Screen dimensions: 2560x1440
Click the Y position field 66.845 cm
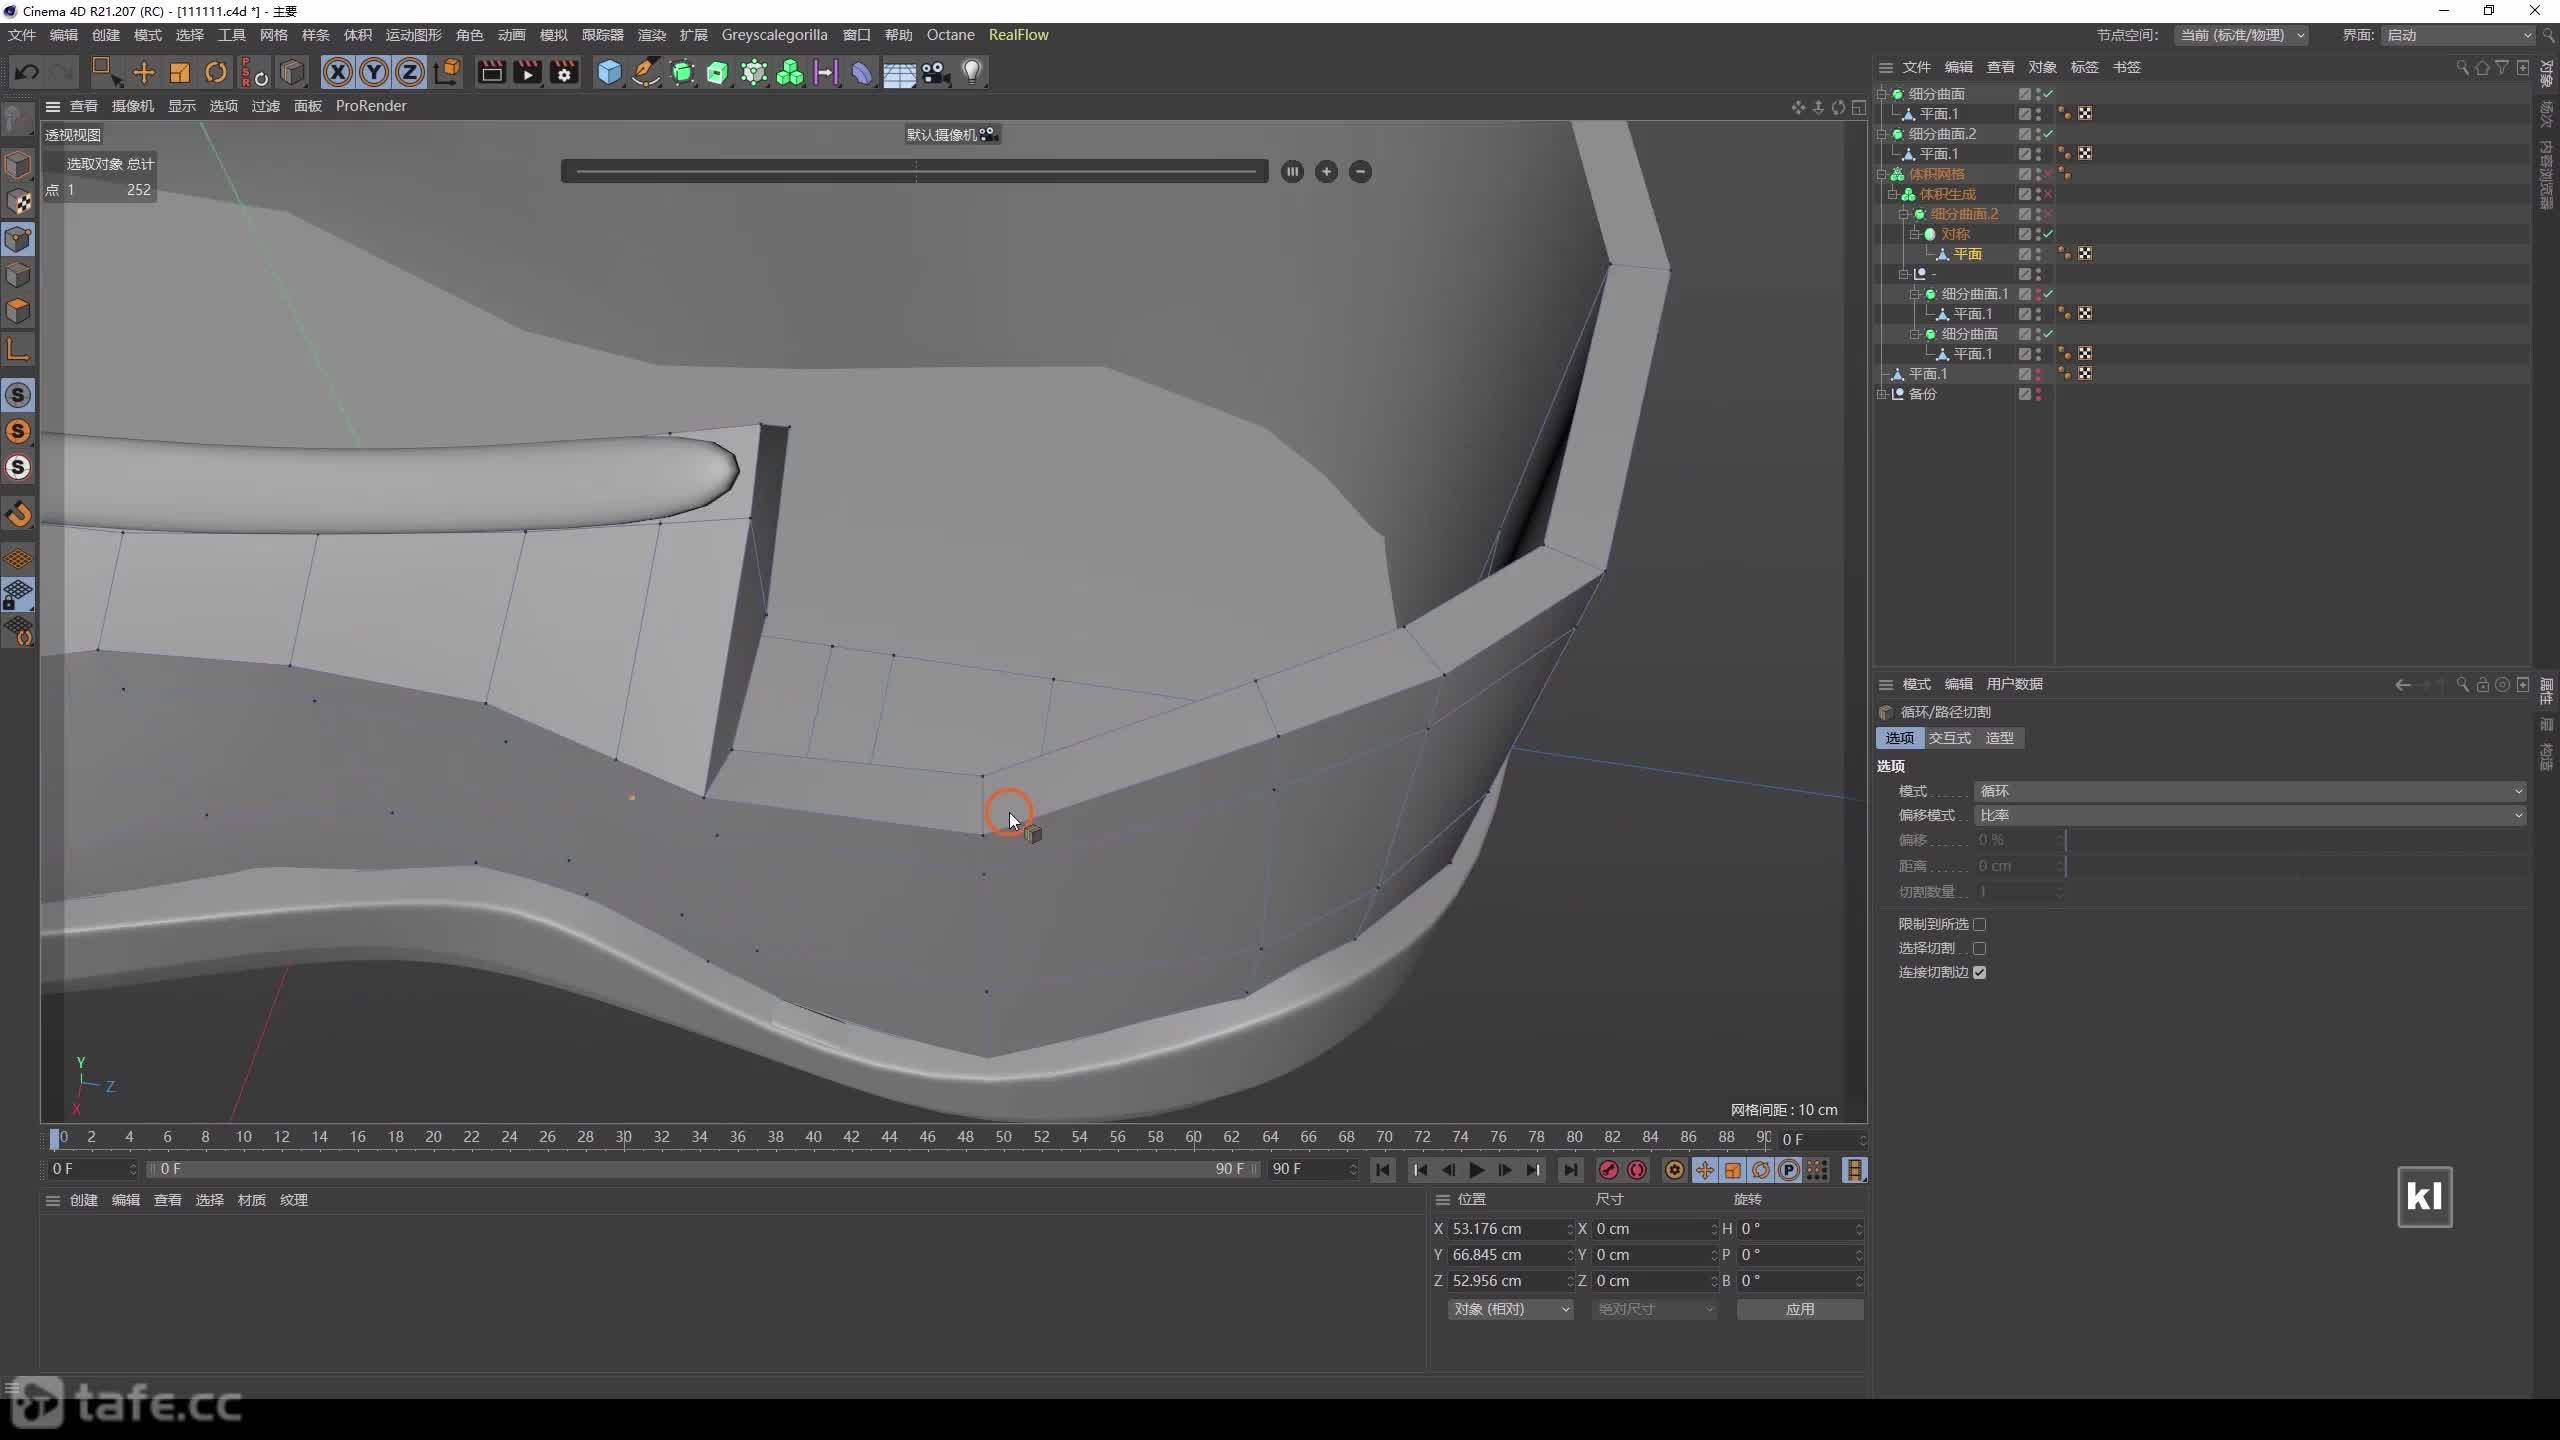tap(1509, 1255)
